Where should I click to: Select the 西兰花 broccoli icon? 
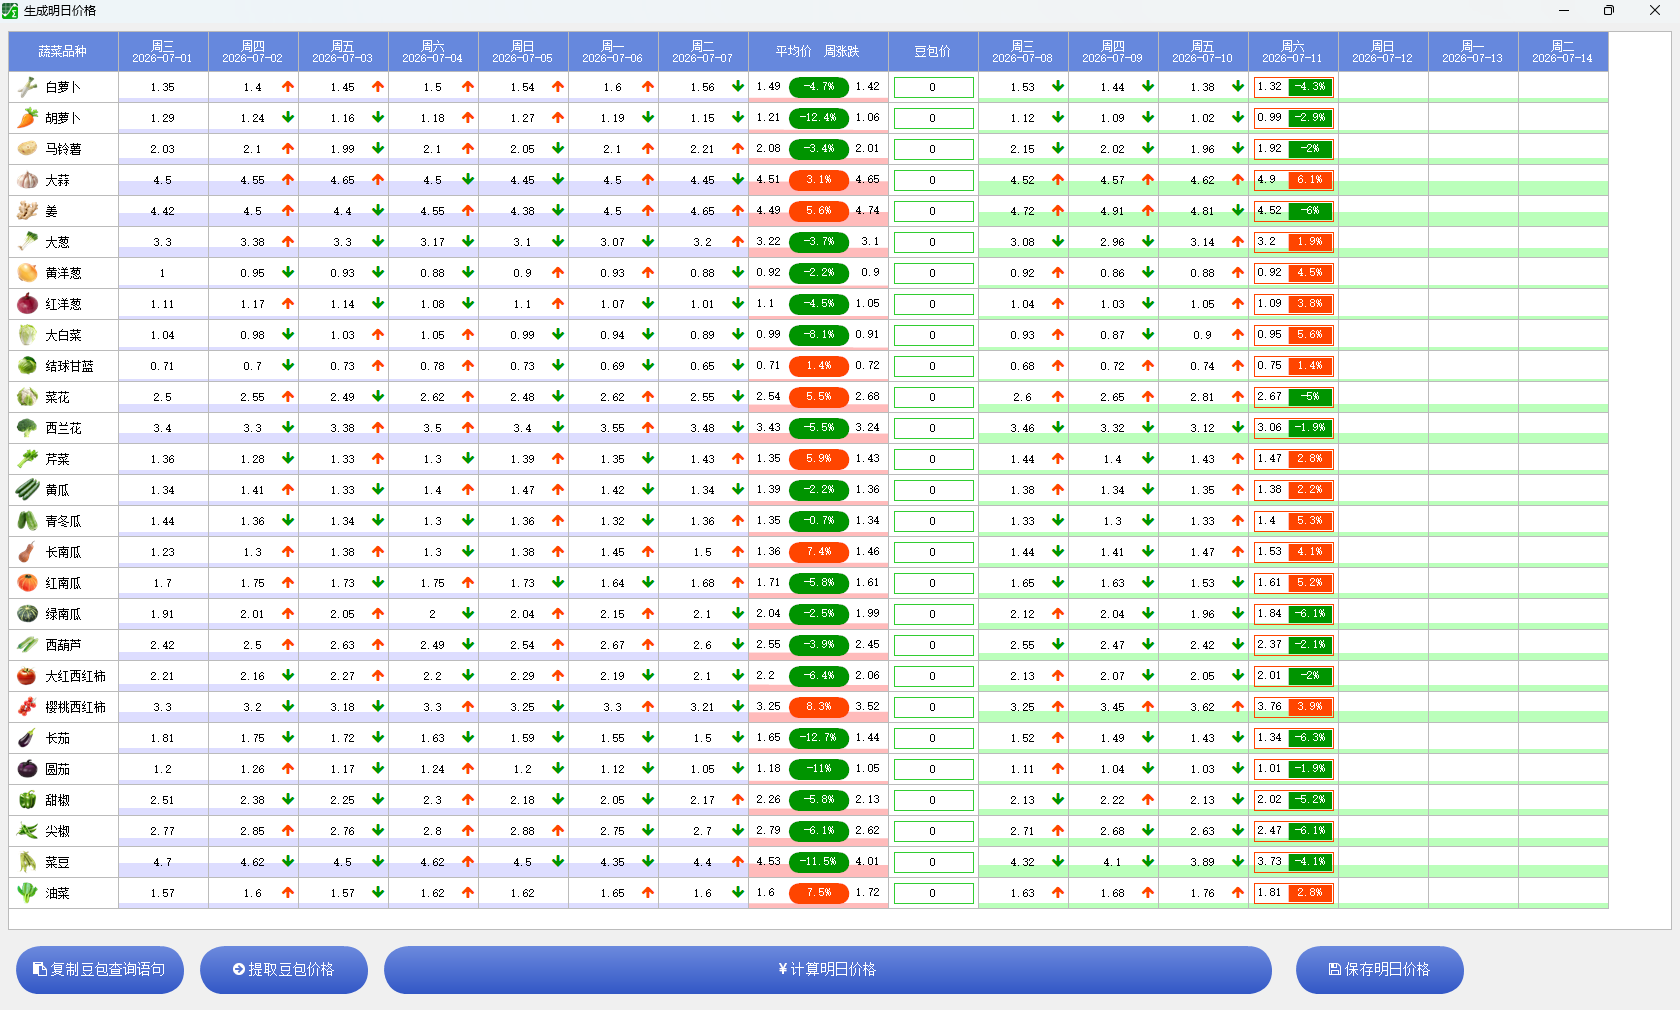pyautogui.click(x=27, y=428)
